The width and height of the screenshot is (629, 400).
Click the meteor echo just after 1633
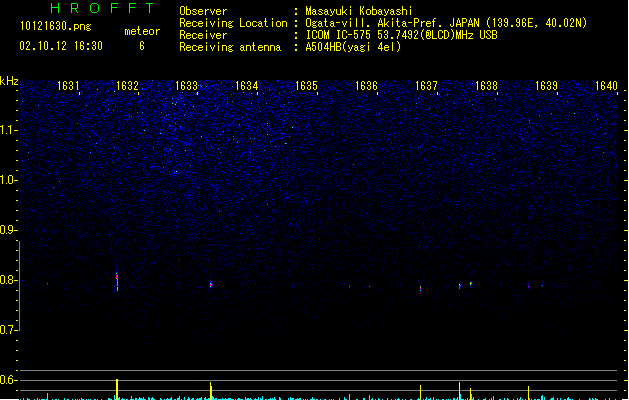(x=211, y=284)
